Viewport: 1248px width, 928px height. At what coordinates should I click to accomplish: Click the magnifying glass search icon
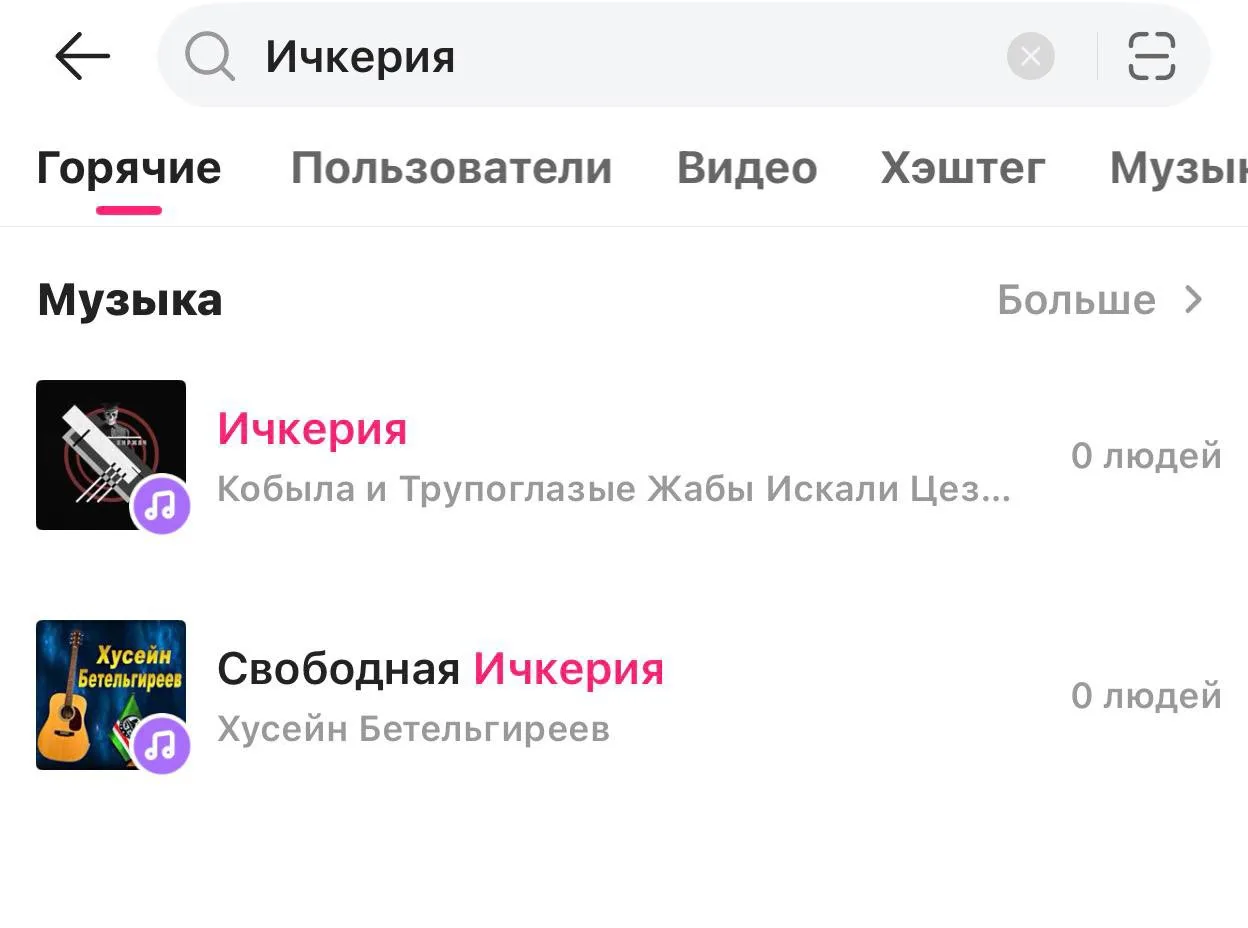[x=209, y=56]
